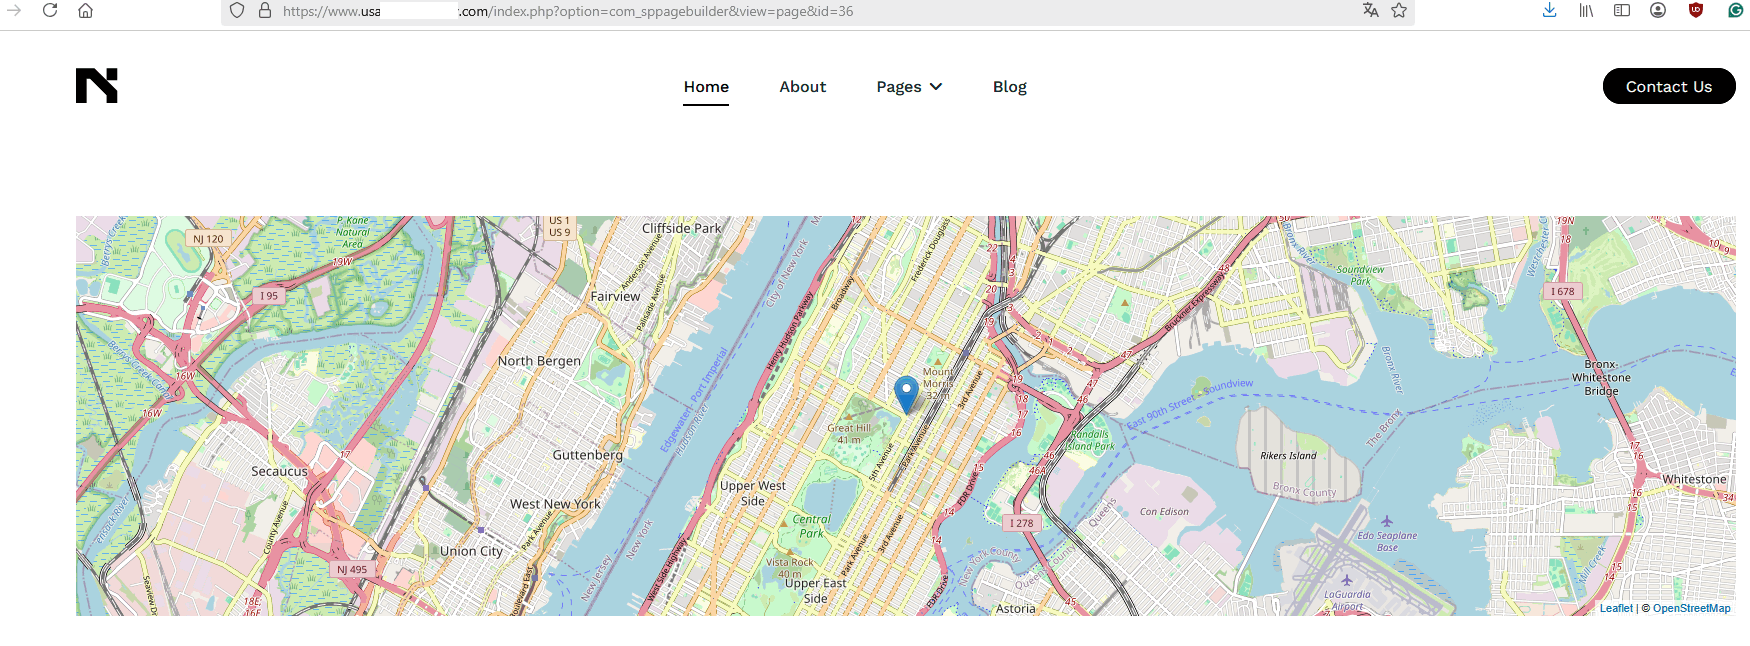Click the browser home icon
Image resolution: width=1750 pixels, height=646 pixels.
click(86, 11)
